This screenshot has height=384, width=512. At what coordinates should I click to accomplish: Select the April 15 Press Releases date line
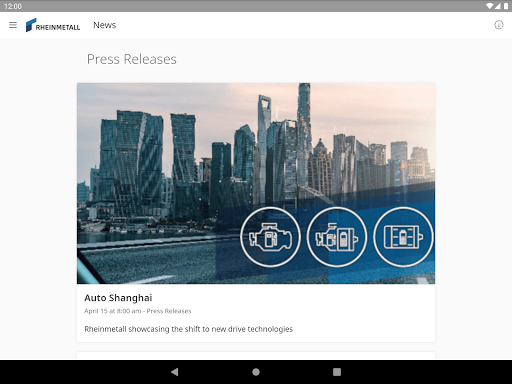[138, 311]
